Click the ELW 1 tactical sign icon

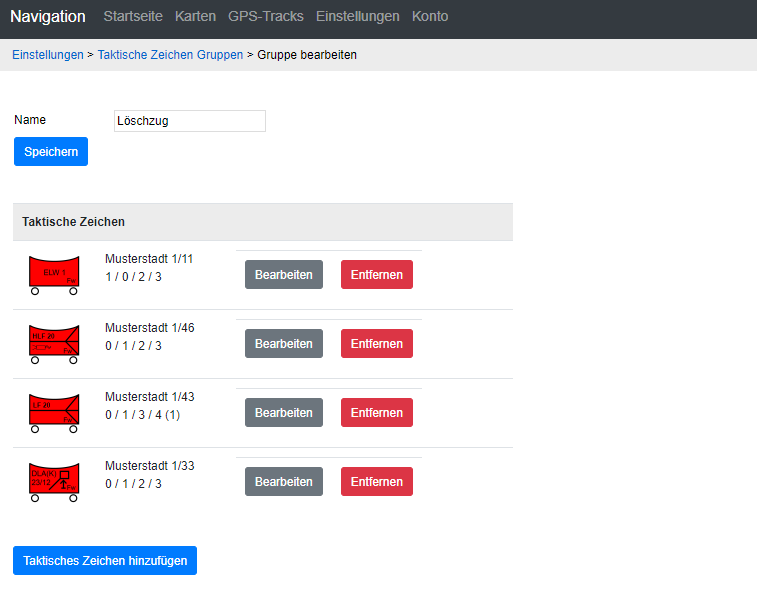(x=54, y=275)
